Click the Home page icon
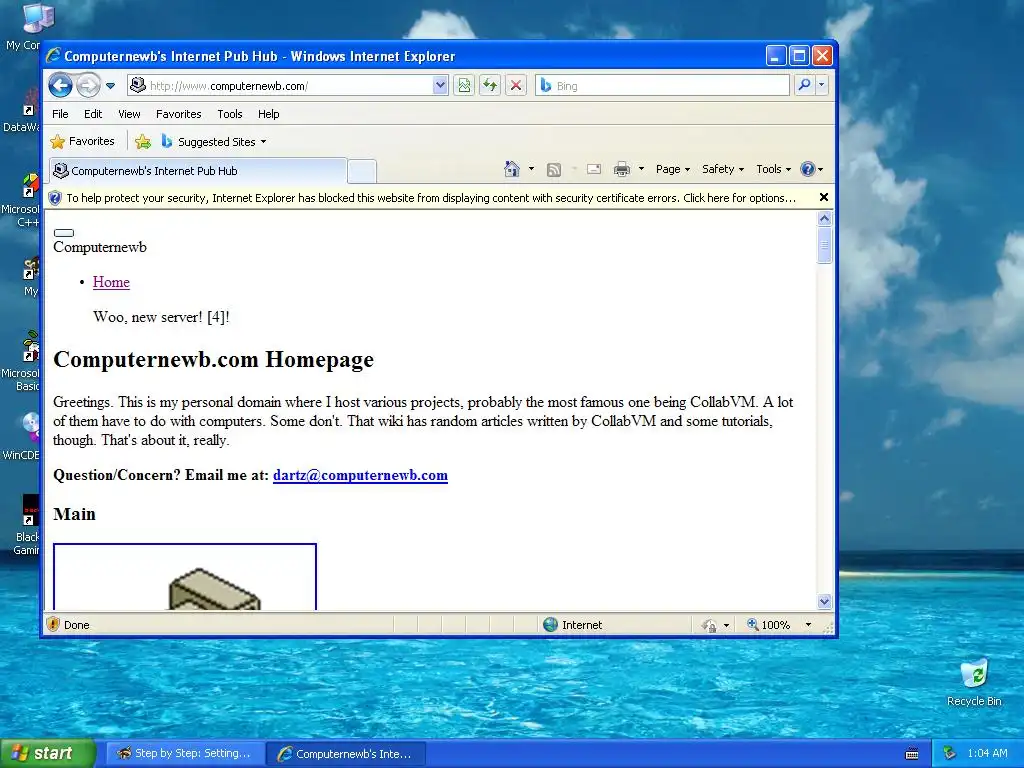The image size is (1024, 768). coord(511,169)
